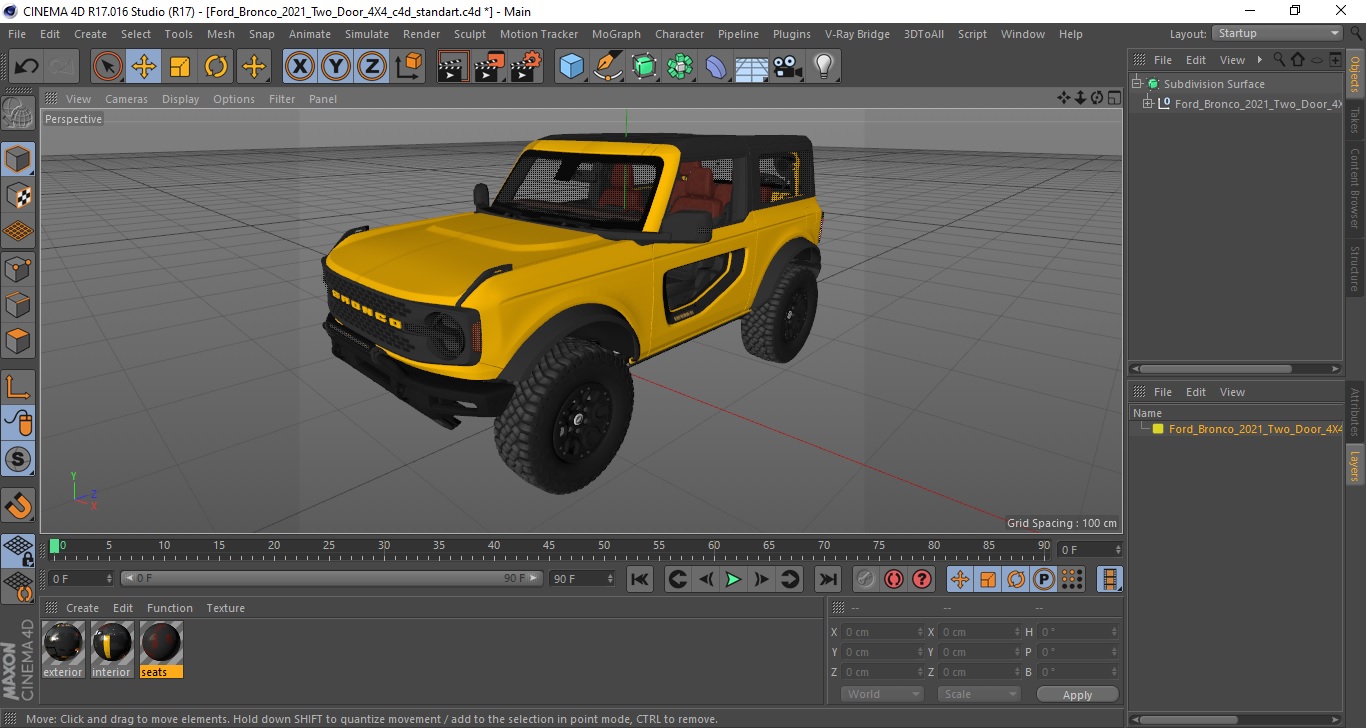Click the end frame 90 F field
Screen dimensions: 1366x728
583,578
